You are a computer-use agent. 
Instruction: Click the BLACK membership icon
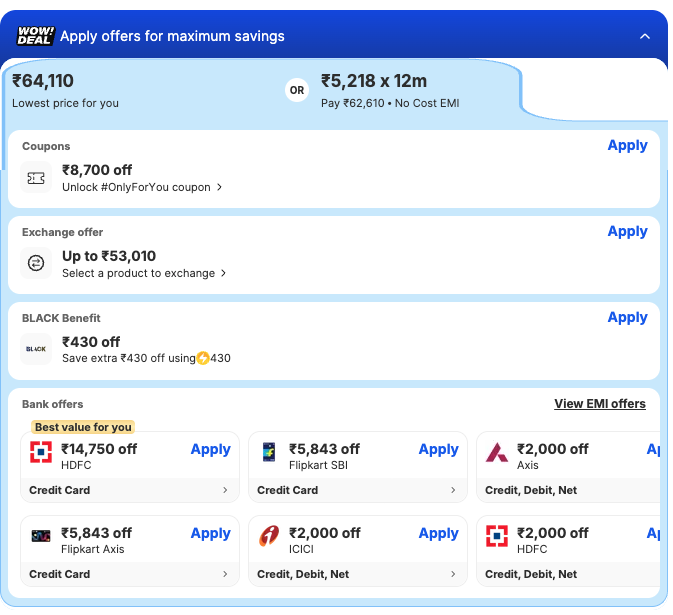click(36, 349)
